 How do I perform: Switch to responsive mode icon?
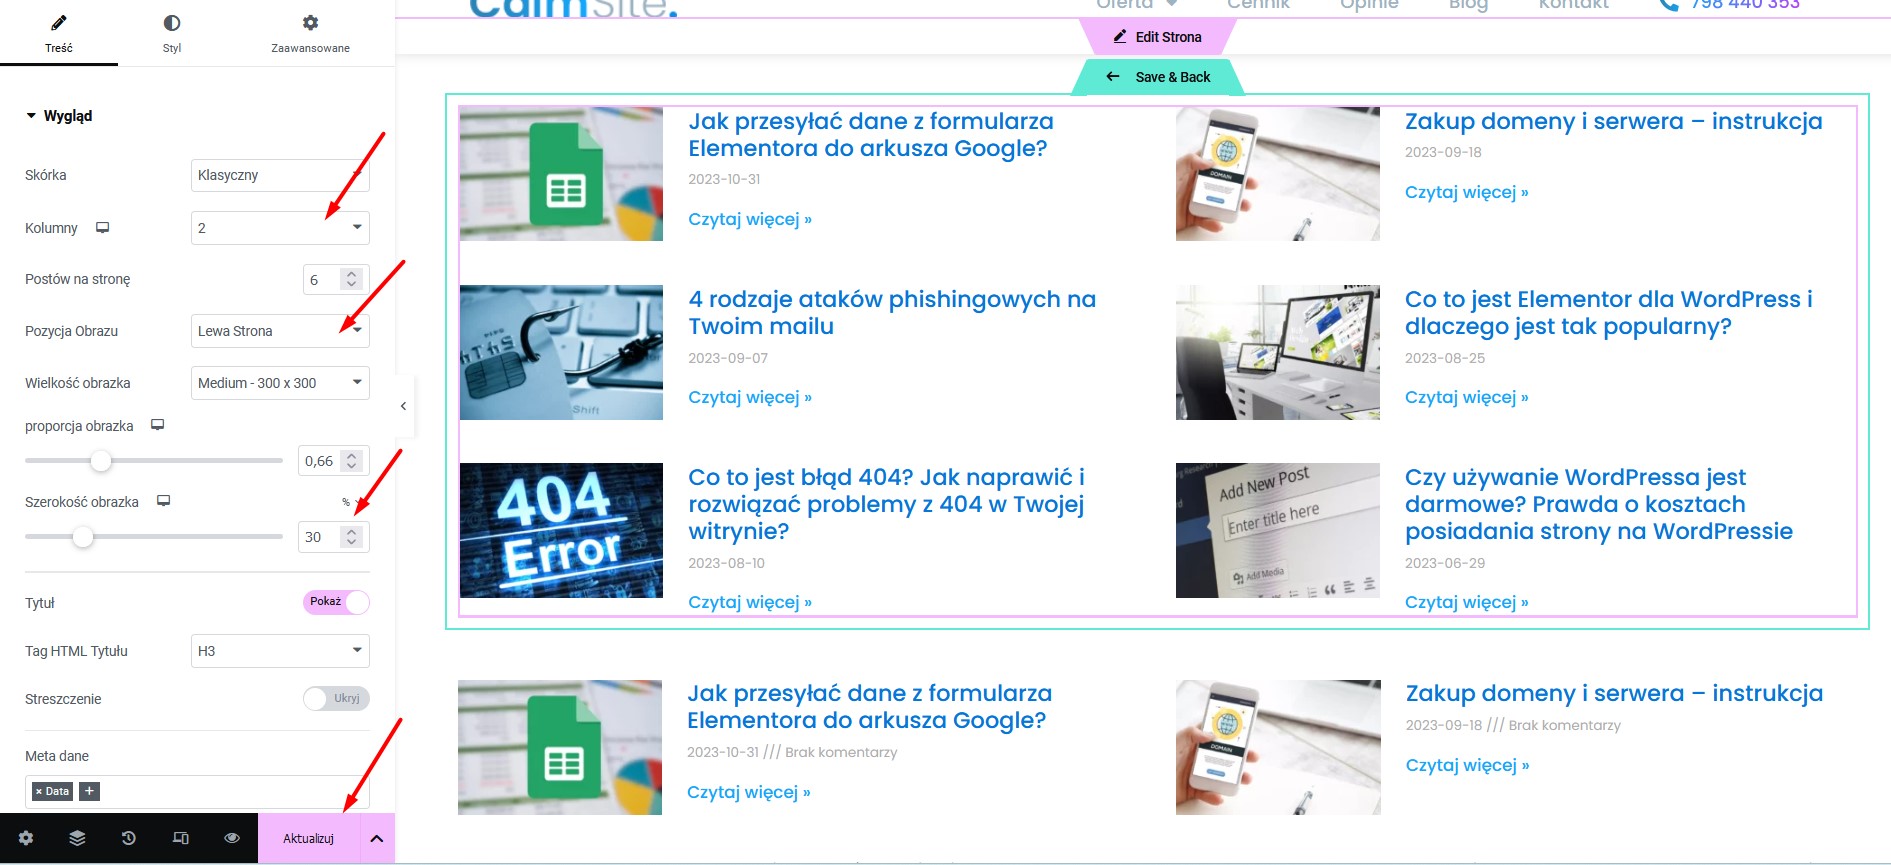[181, 838]
